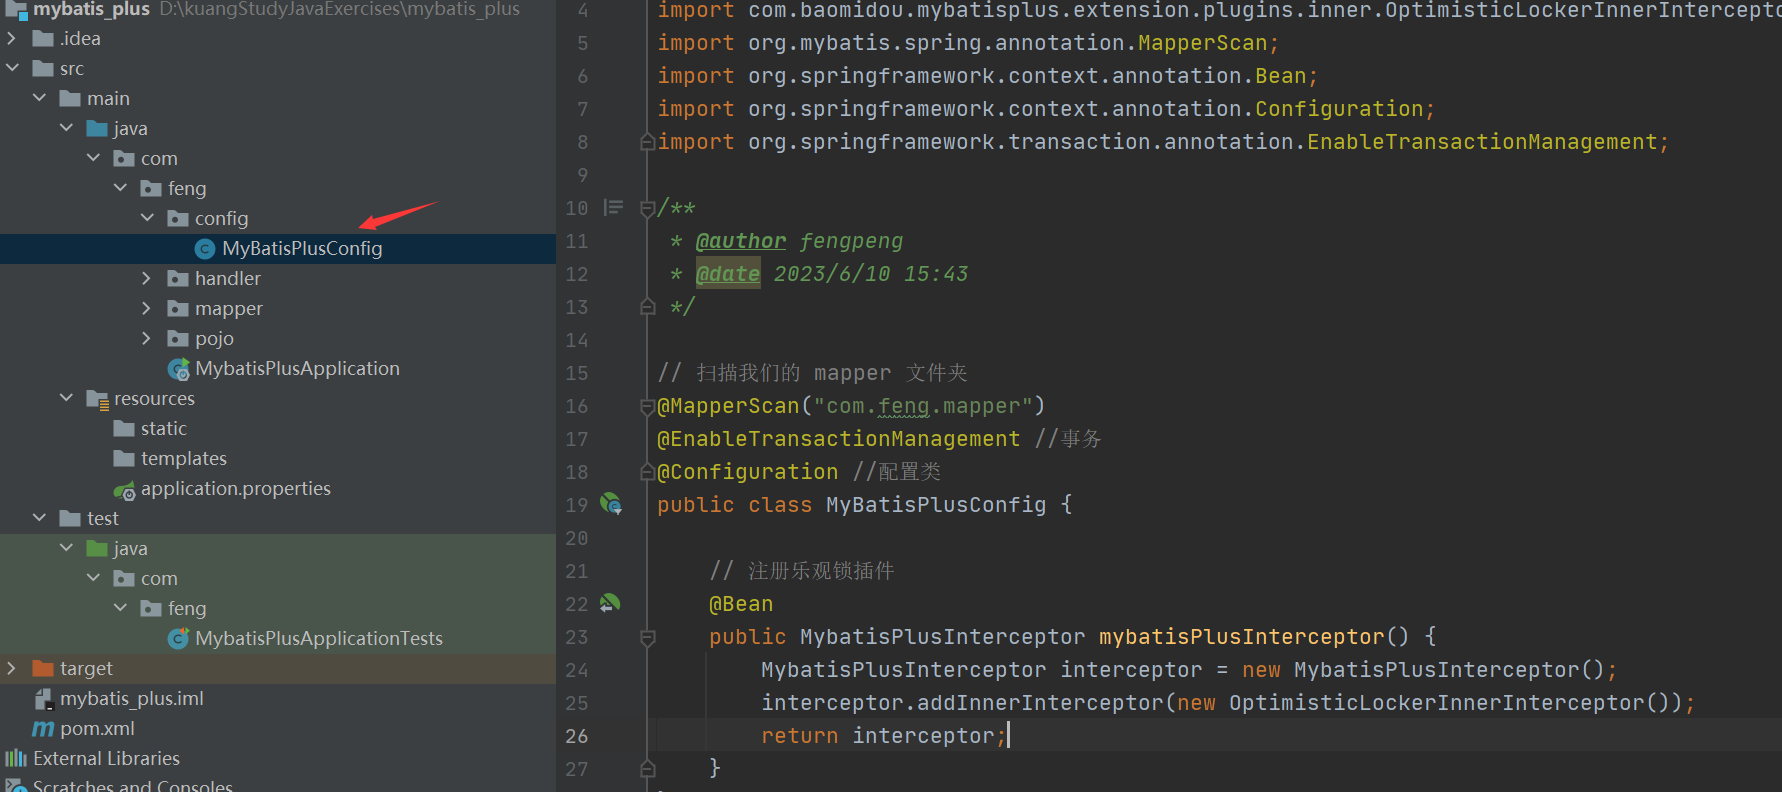Click the resources folder icon
1782x792 pixels.
(97, 399)
